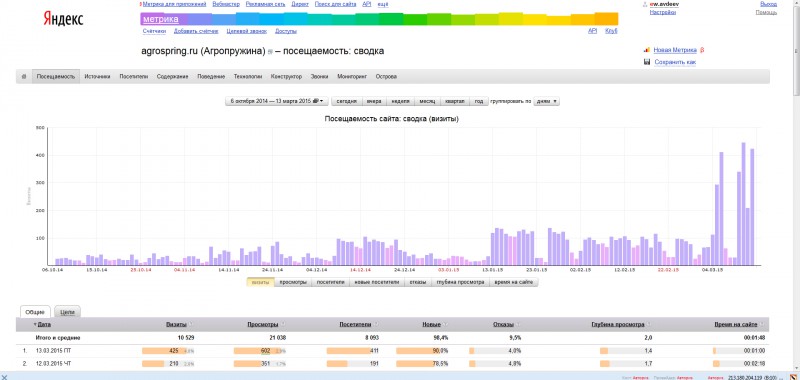This screenshot has width=800, height=380.
Task: Click the метрика logo link
Action: 161,19
